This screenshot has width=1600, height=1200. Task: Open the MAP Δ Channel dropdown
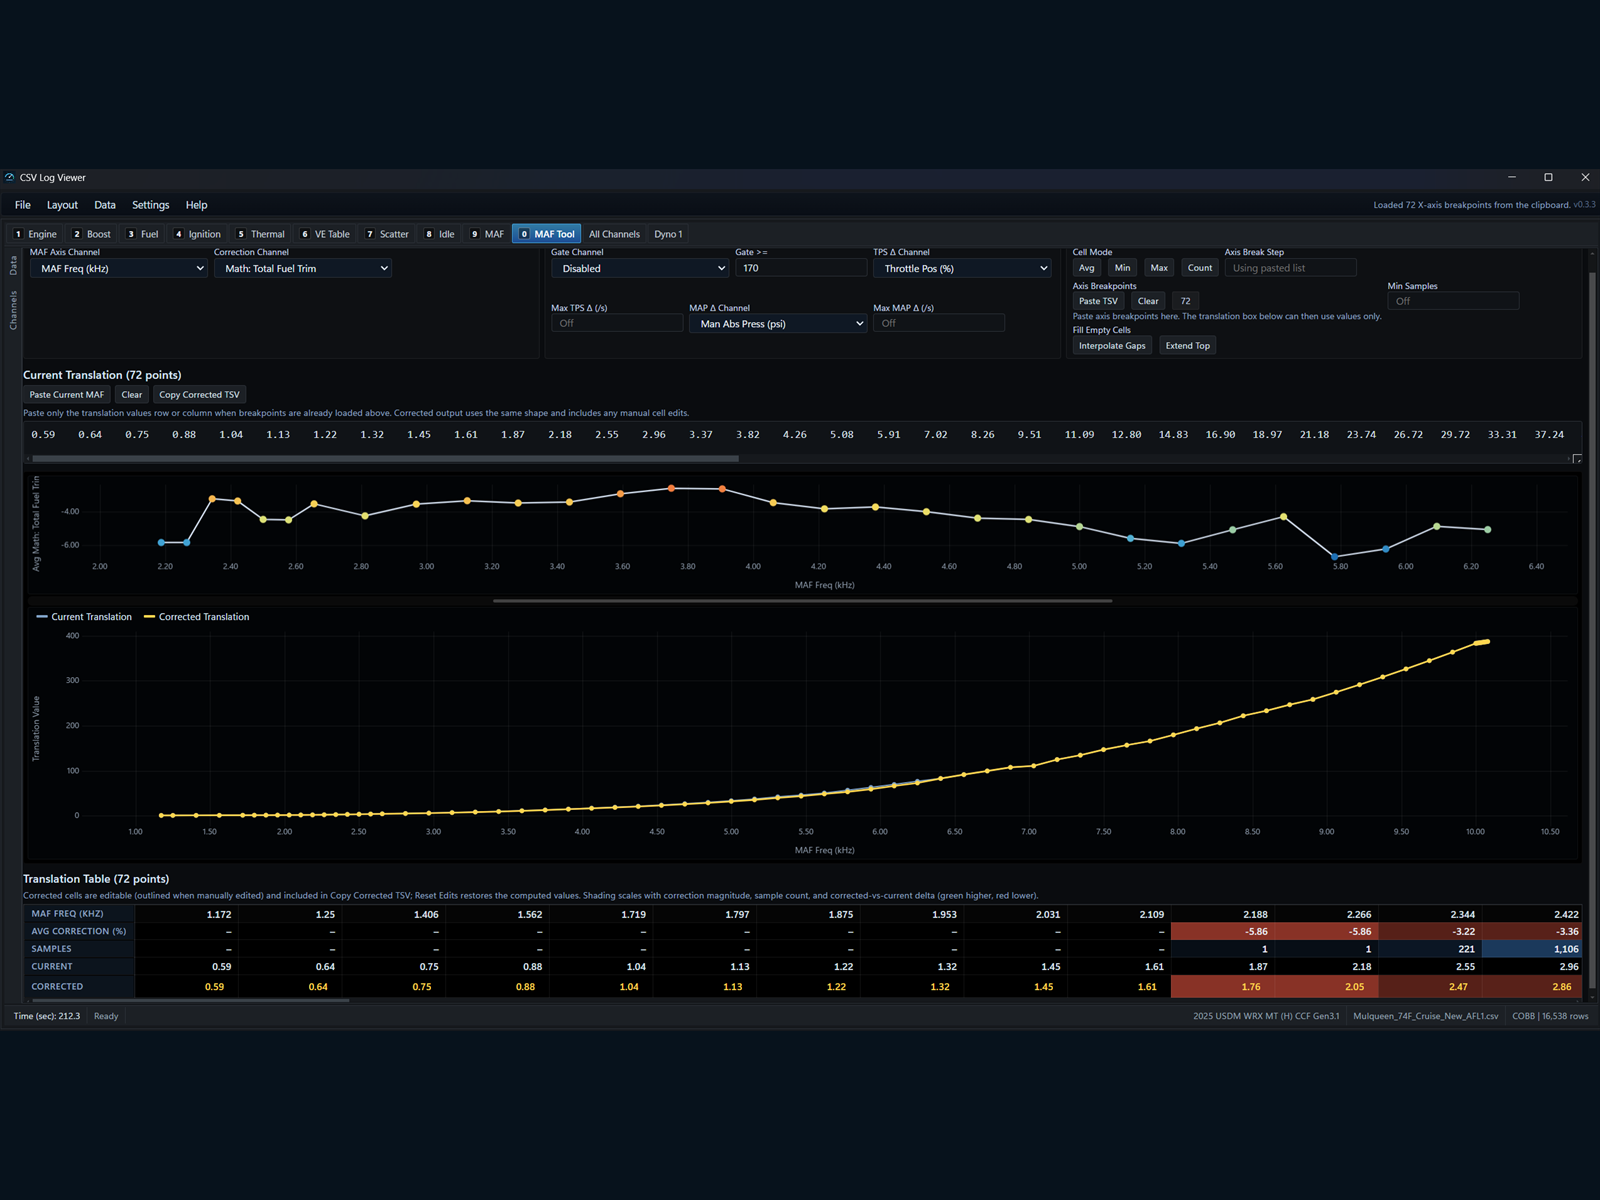tap(778, 323)
